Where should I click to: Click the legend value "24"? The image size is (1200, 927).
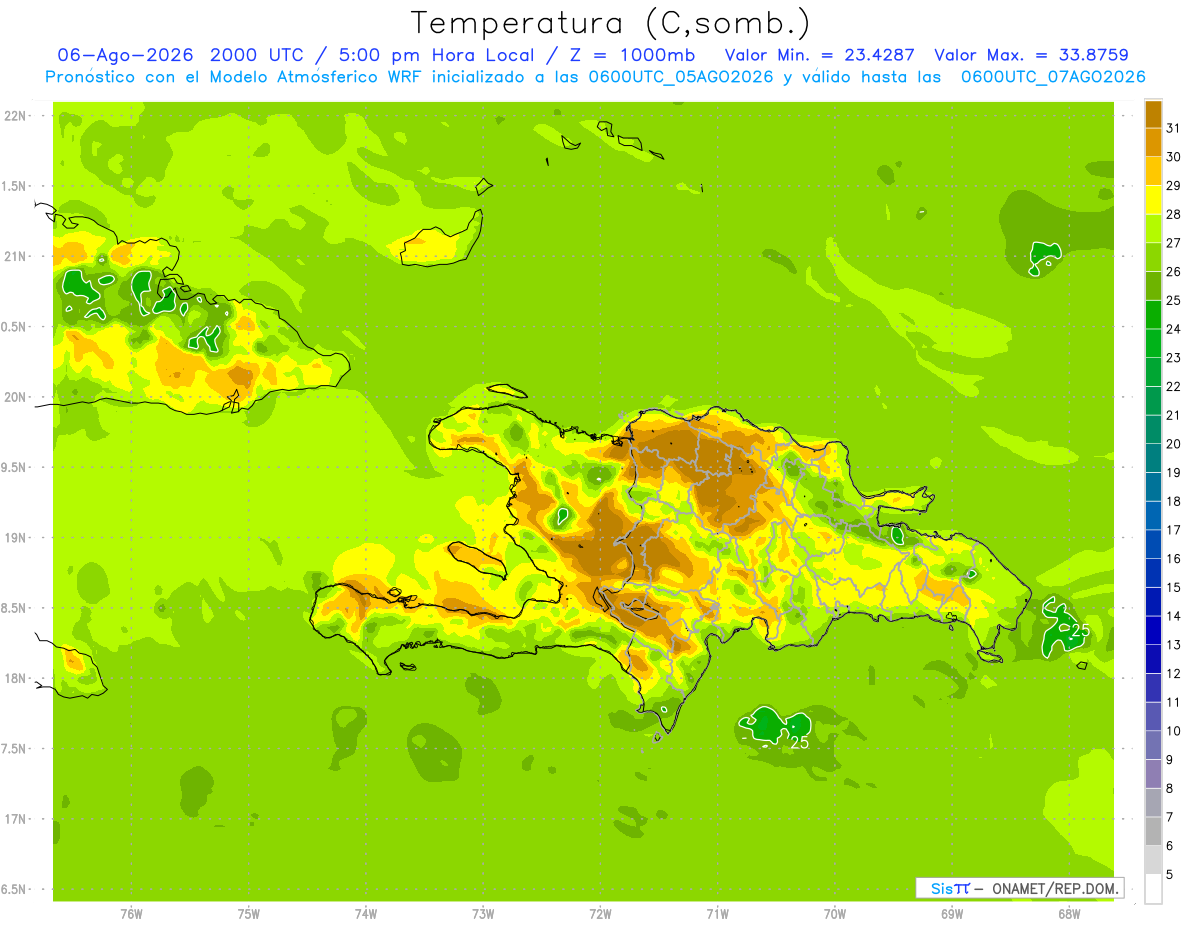(1174, 329)
